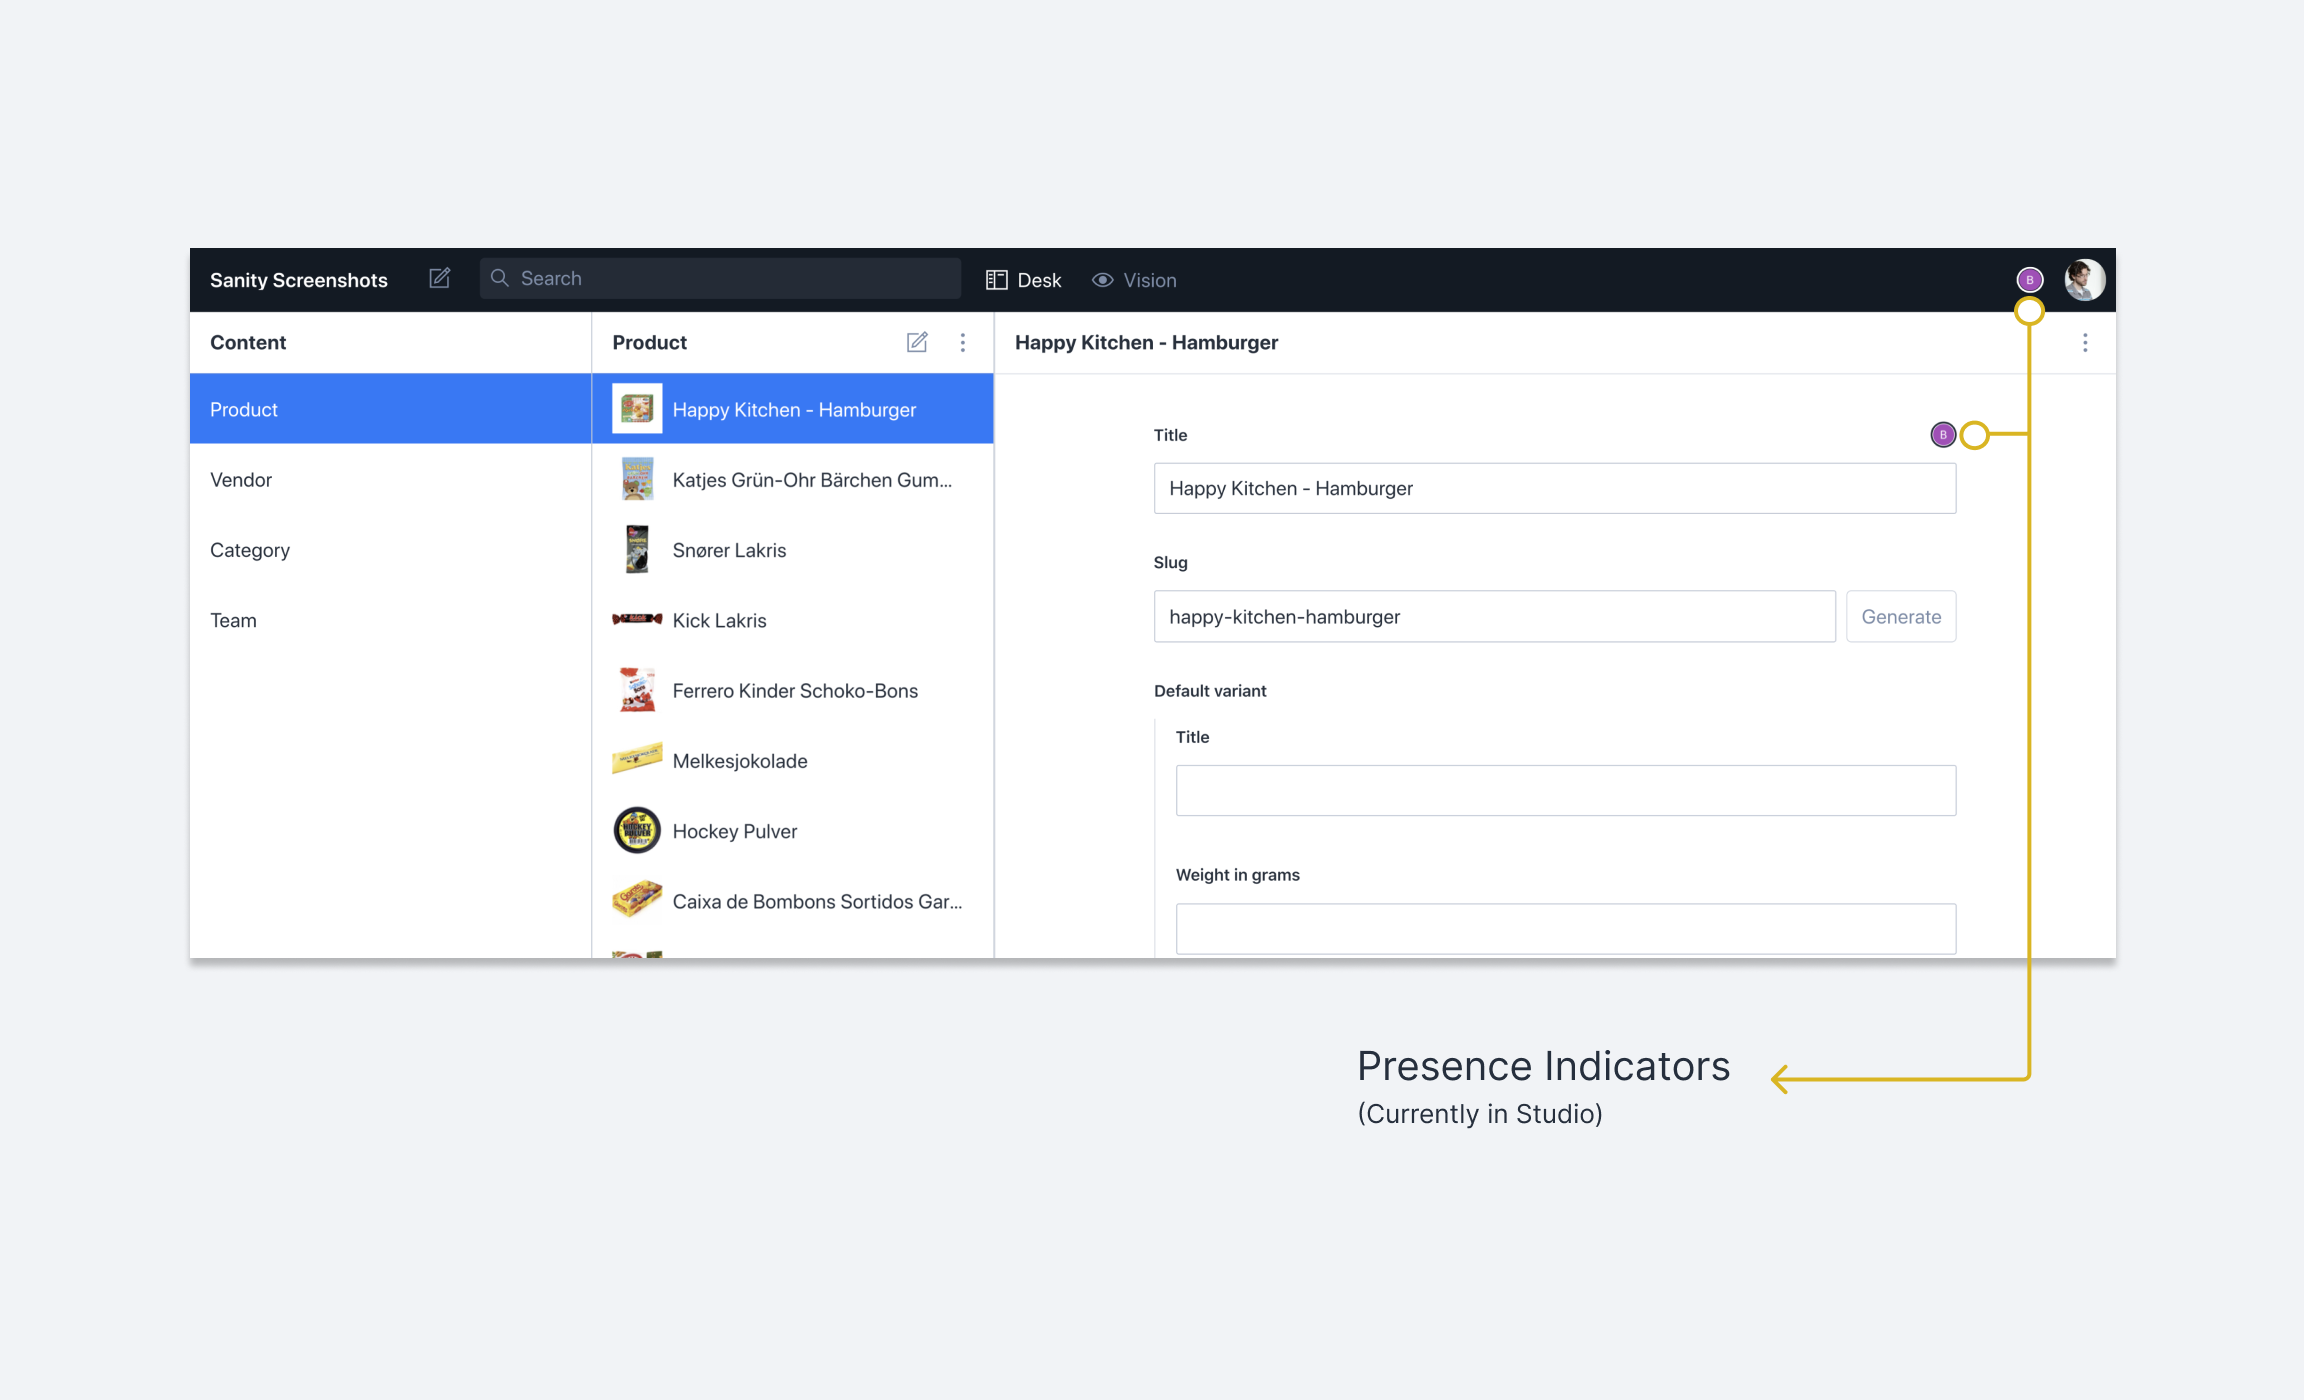Screen dimensions: 2304x1400
Task: Click the Happy Kitchen Hamburger product thumbnail
Action: [x=637, y=409]
